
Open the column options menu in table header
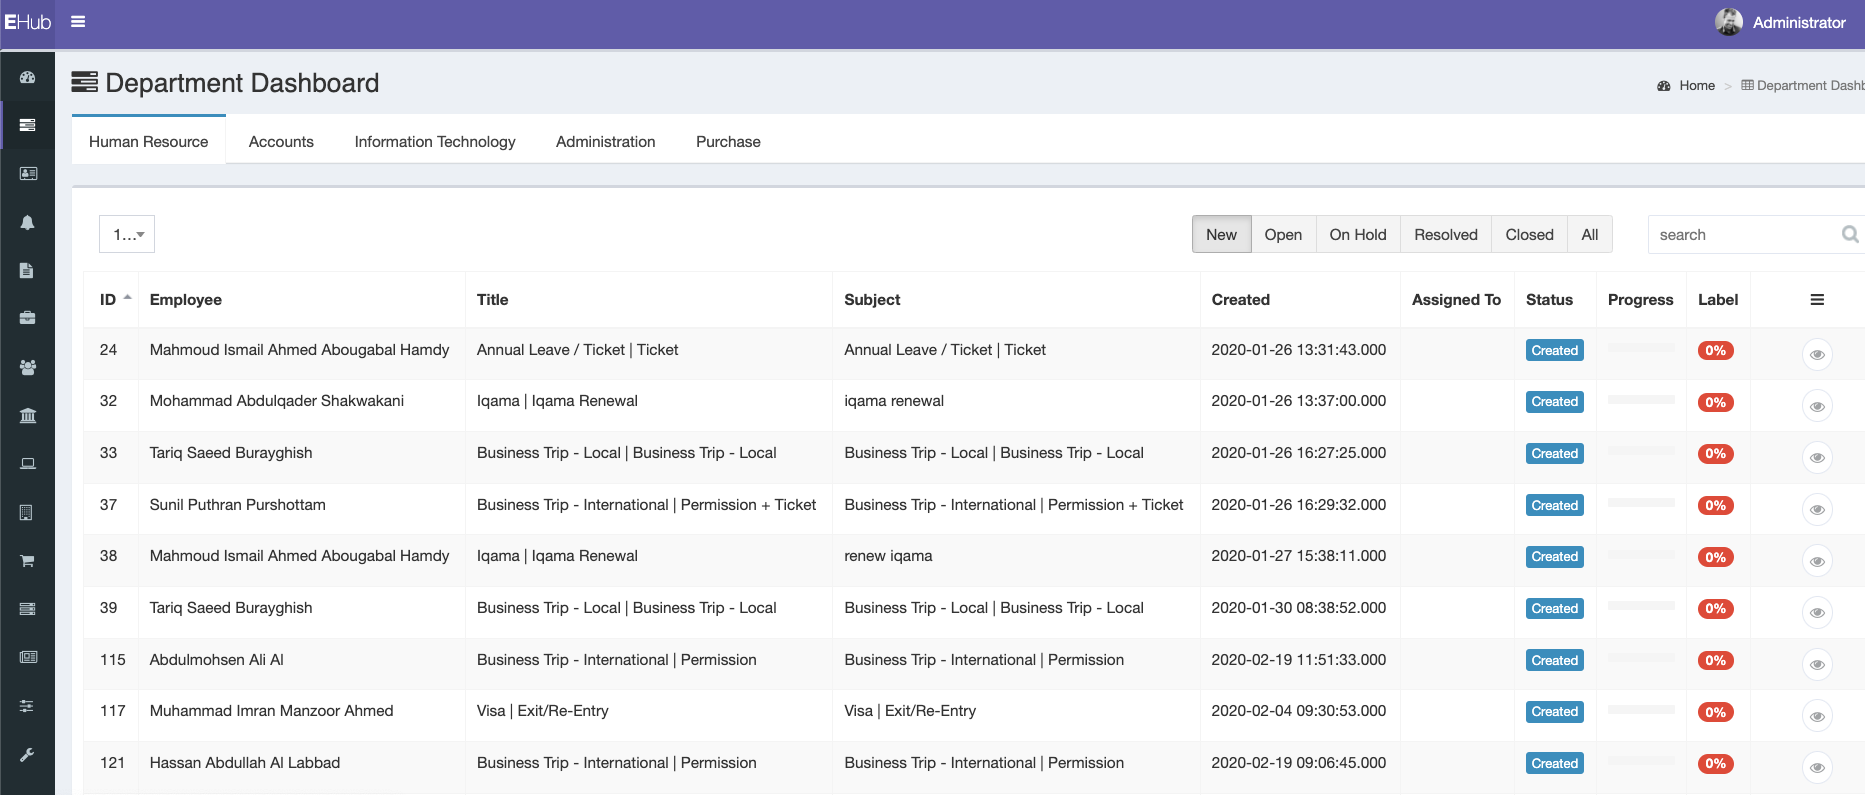(1817, 300)
